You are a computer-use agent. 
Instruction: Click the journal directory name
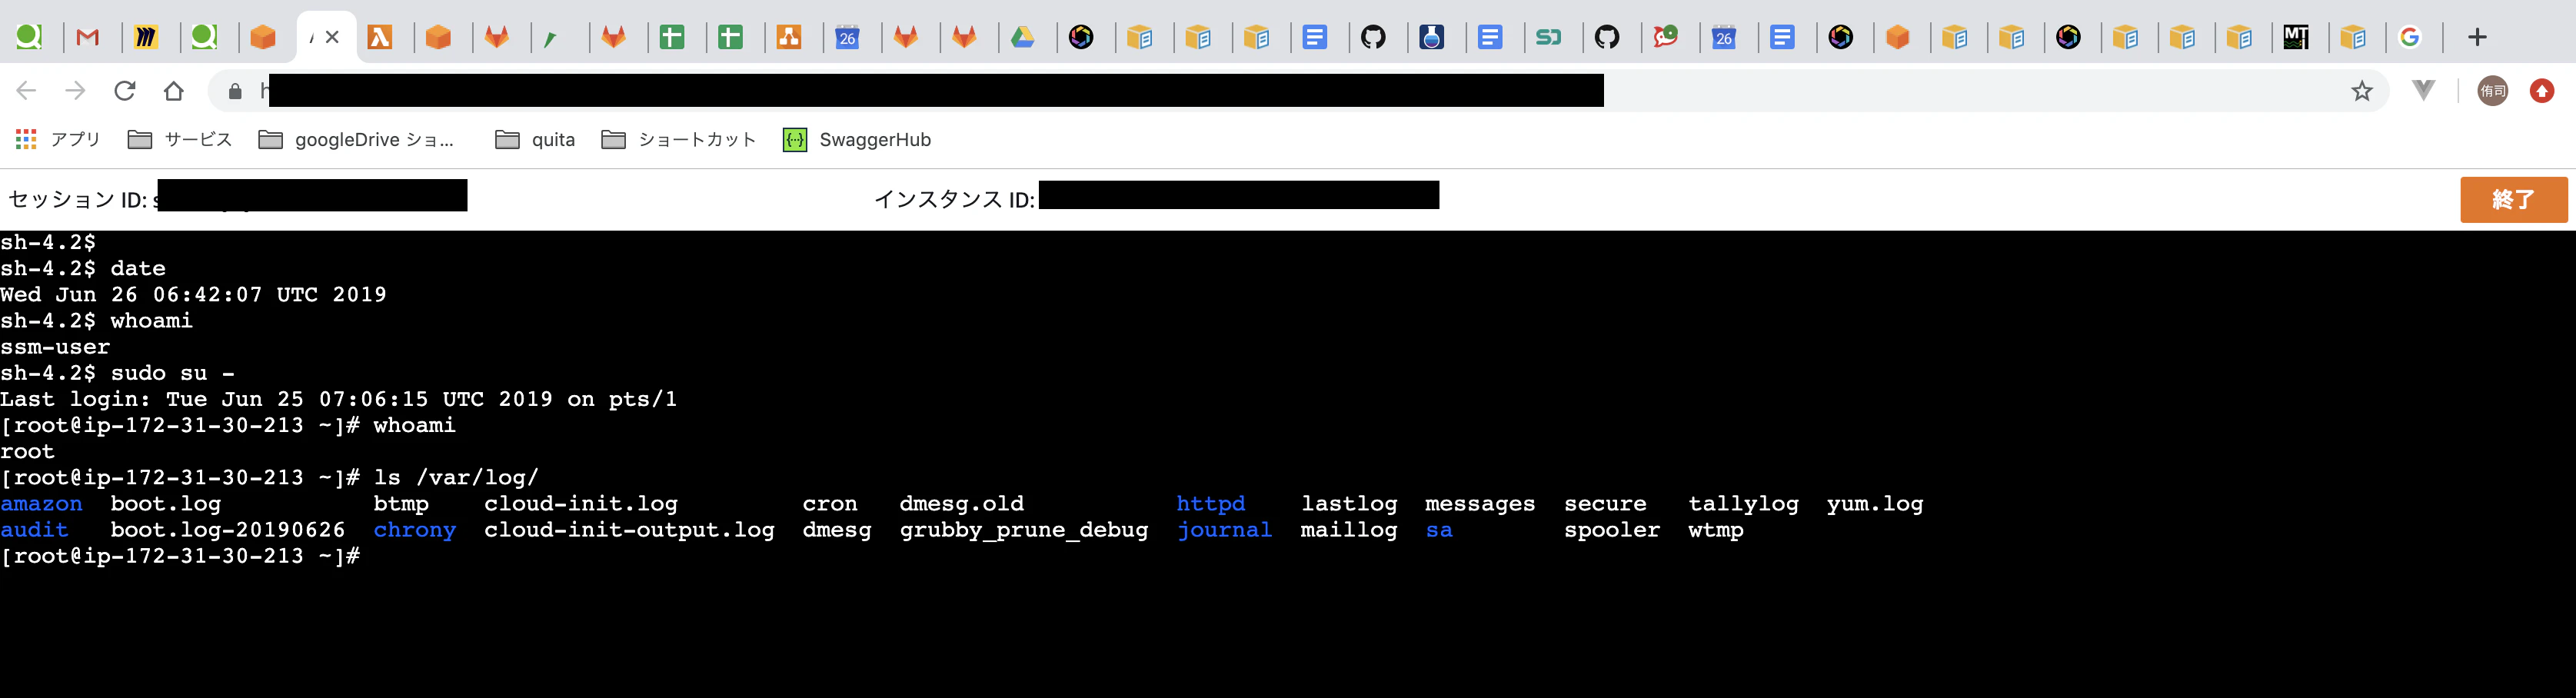coord(1224,529)
